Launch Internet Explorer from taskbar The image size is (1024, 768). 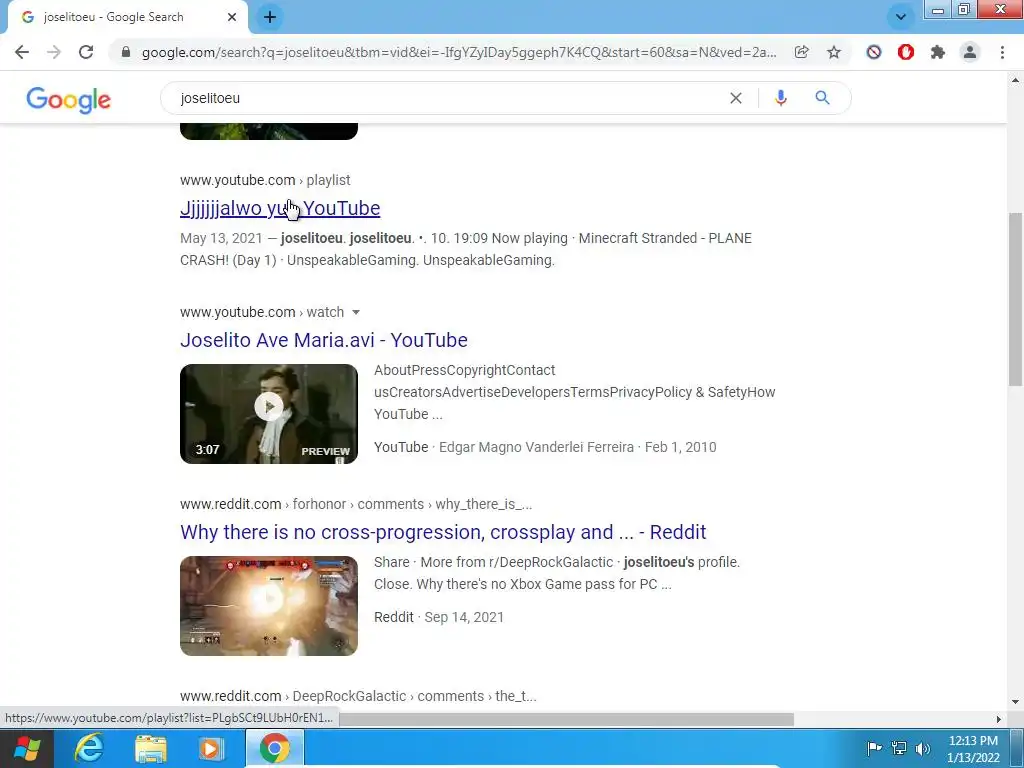click(x=89, y=748)
